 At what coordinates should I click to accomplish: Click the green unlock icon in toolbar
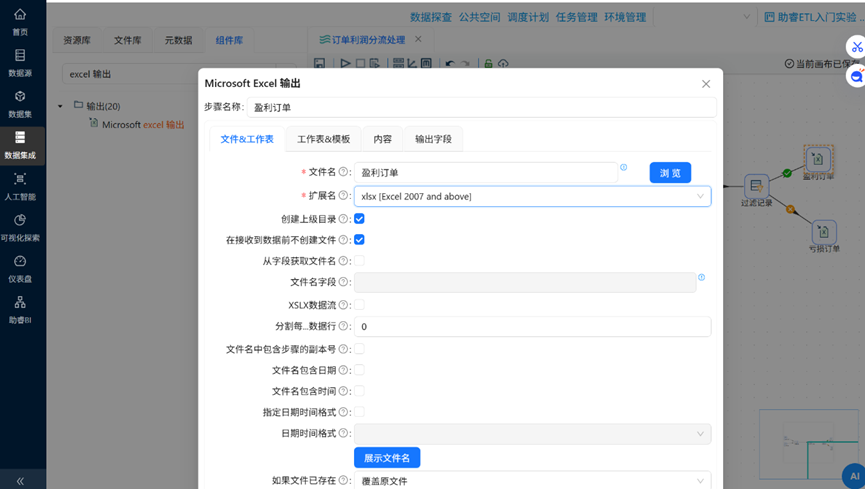coord(488,63)
